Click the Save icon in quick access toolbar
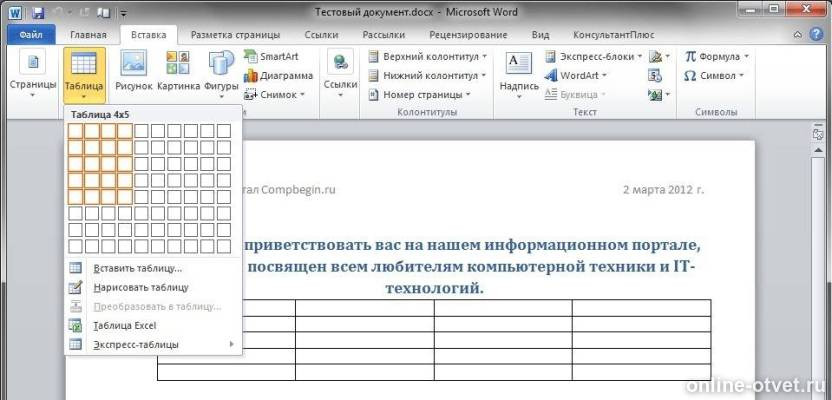Viewport: 832px width, 400px height. 38,12
